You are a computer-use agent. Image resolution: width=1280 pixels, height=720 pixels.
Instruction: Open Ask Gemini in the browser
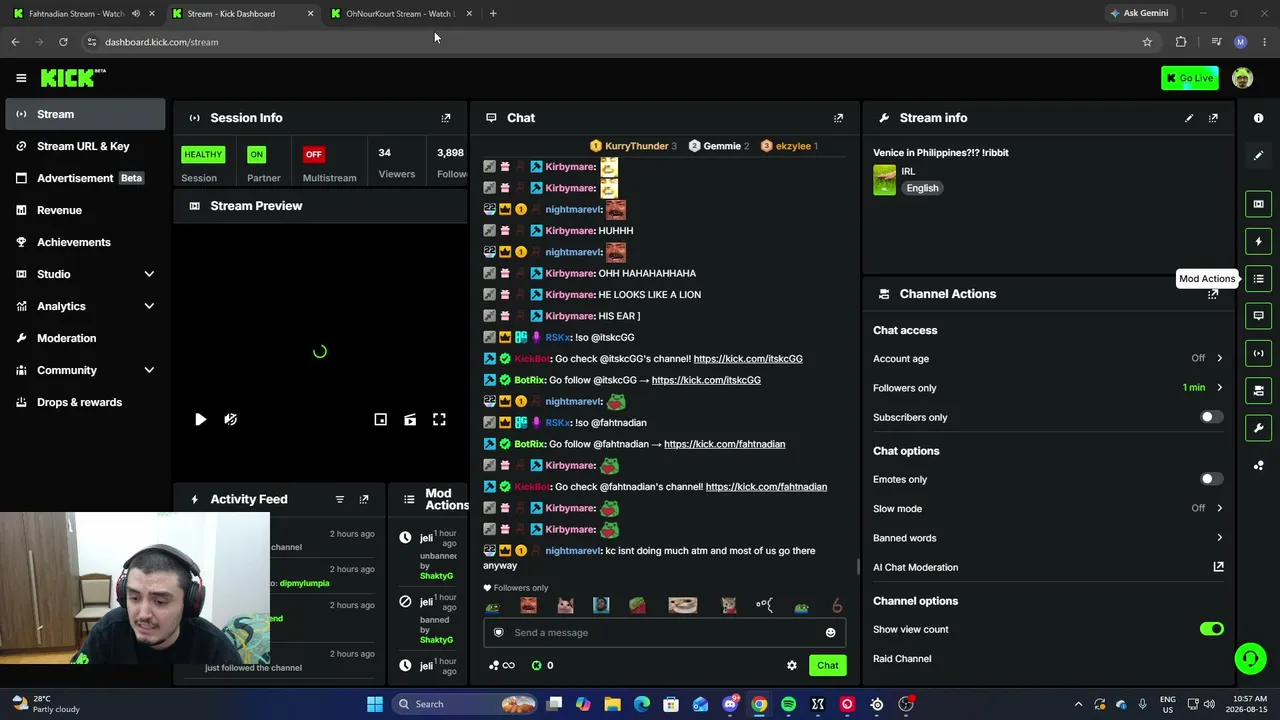1138,14
